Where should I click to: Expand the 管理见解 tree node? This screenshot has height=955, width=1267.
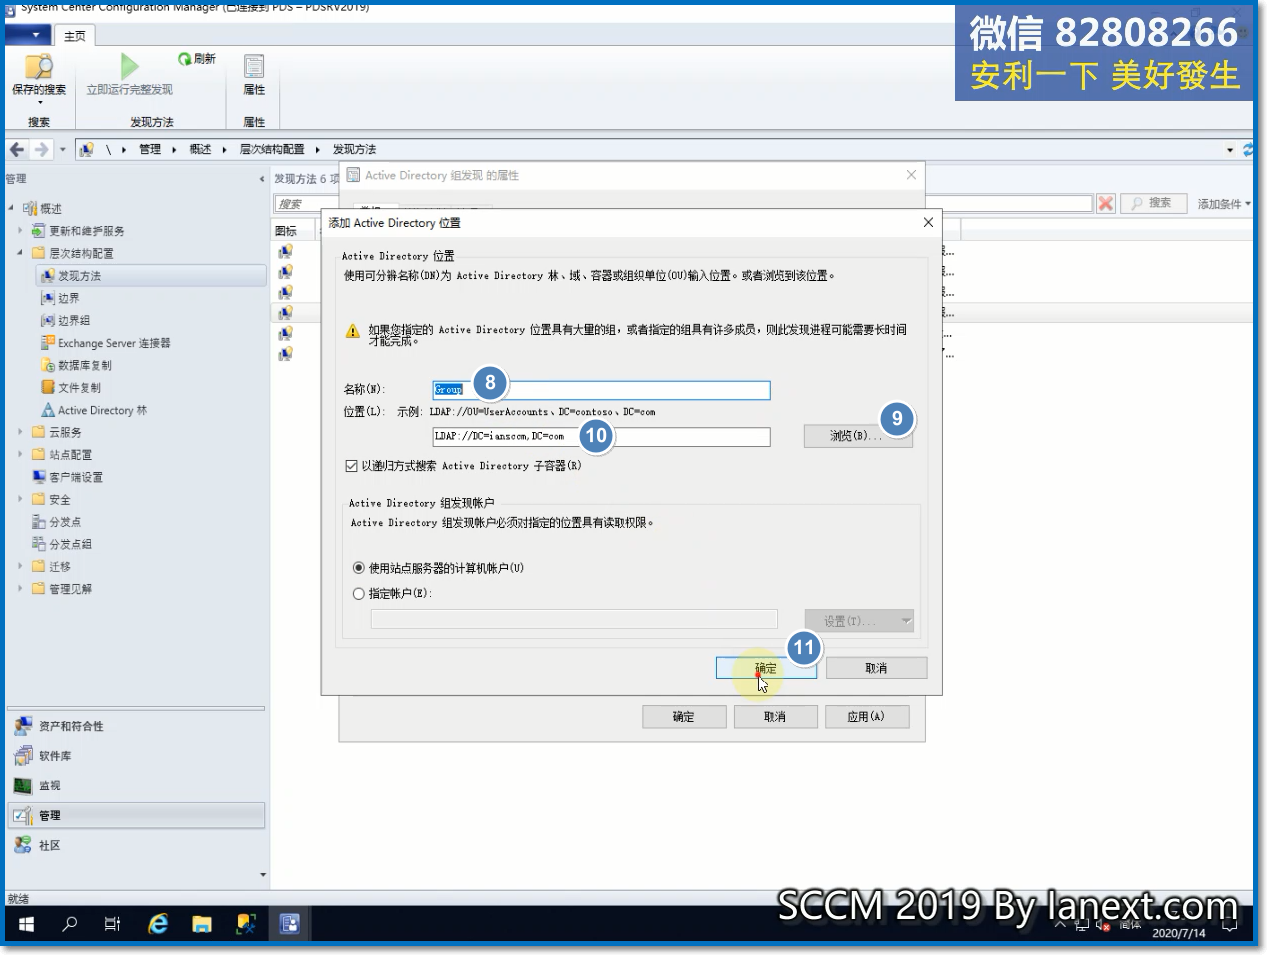[20, 588]
